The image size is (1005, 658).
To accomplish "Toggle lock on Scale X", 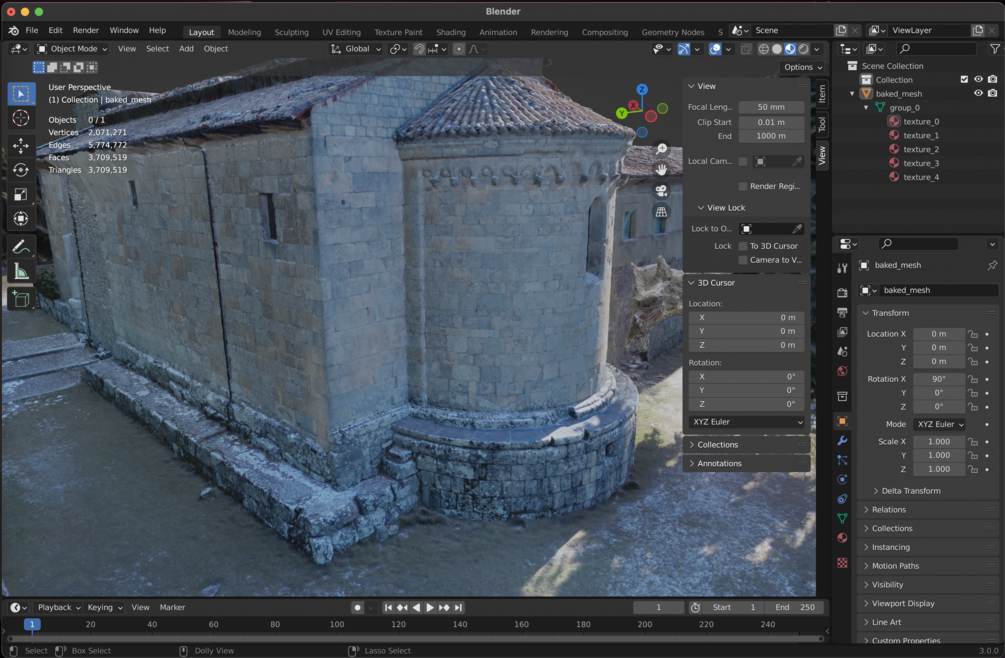I will [x=973, y=441].
